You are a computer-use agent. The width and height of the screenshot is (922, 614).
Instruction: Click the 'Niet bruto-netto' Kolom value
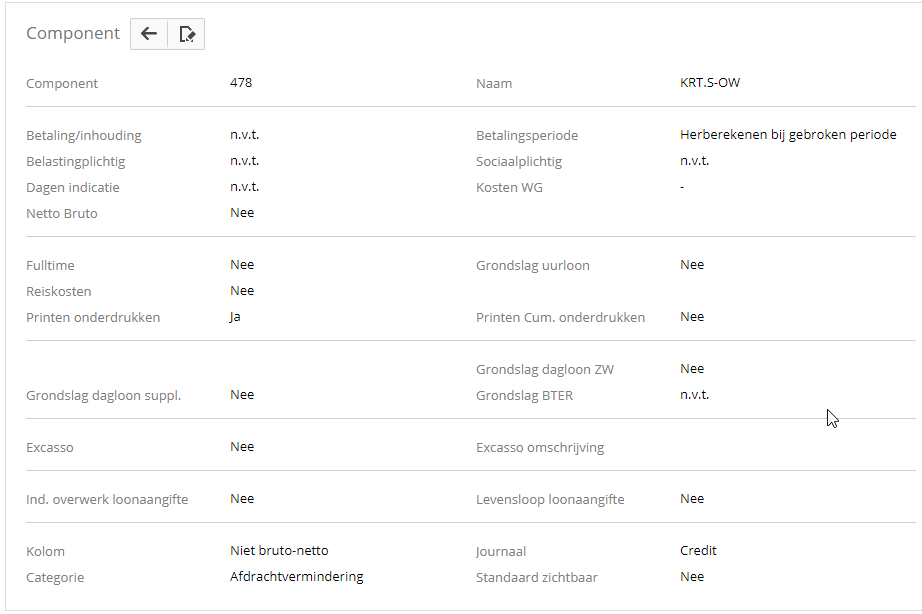[279, 551]
